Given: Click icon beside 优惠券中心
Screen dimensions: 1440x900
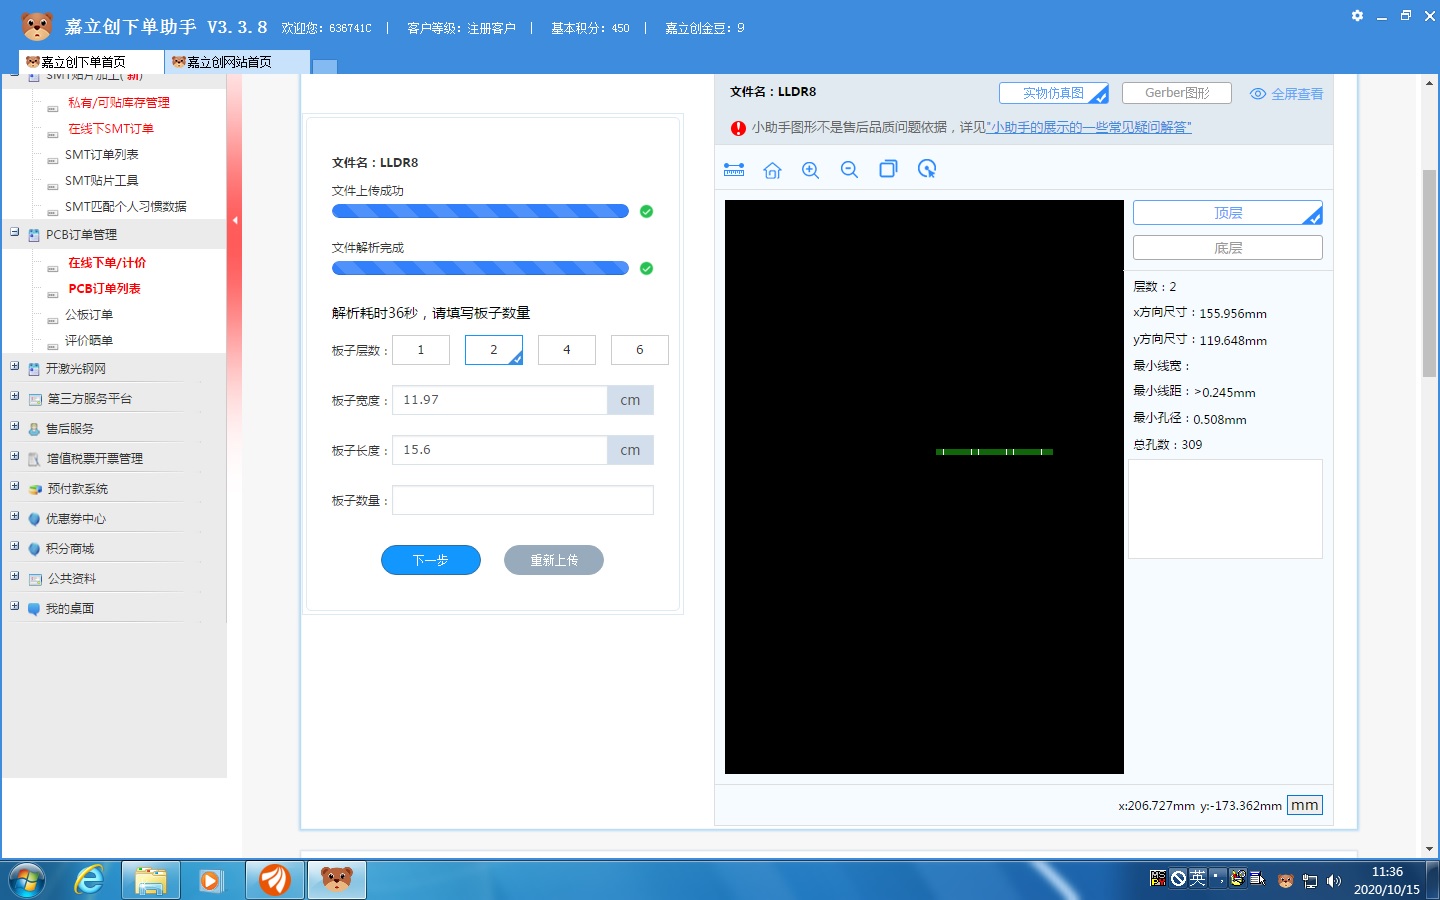Looking at the screenshot, I should coord(34,519).
